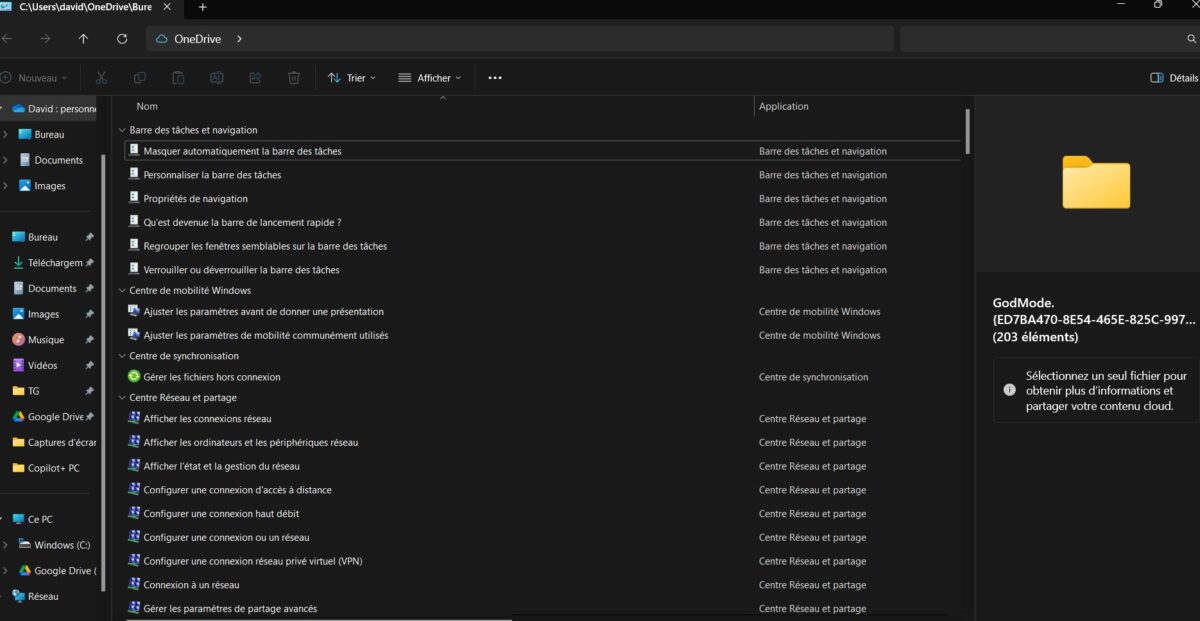Click the paste clipboard toolbar icon
Screen dimensions: 1200x621
[178, 77]
